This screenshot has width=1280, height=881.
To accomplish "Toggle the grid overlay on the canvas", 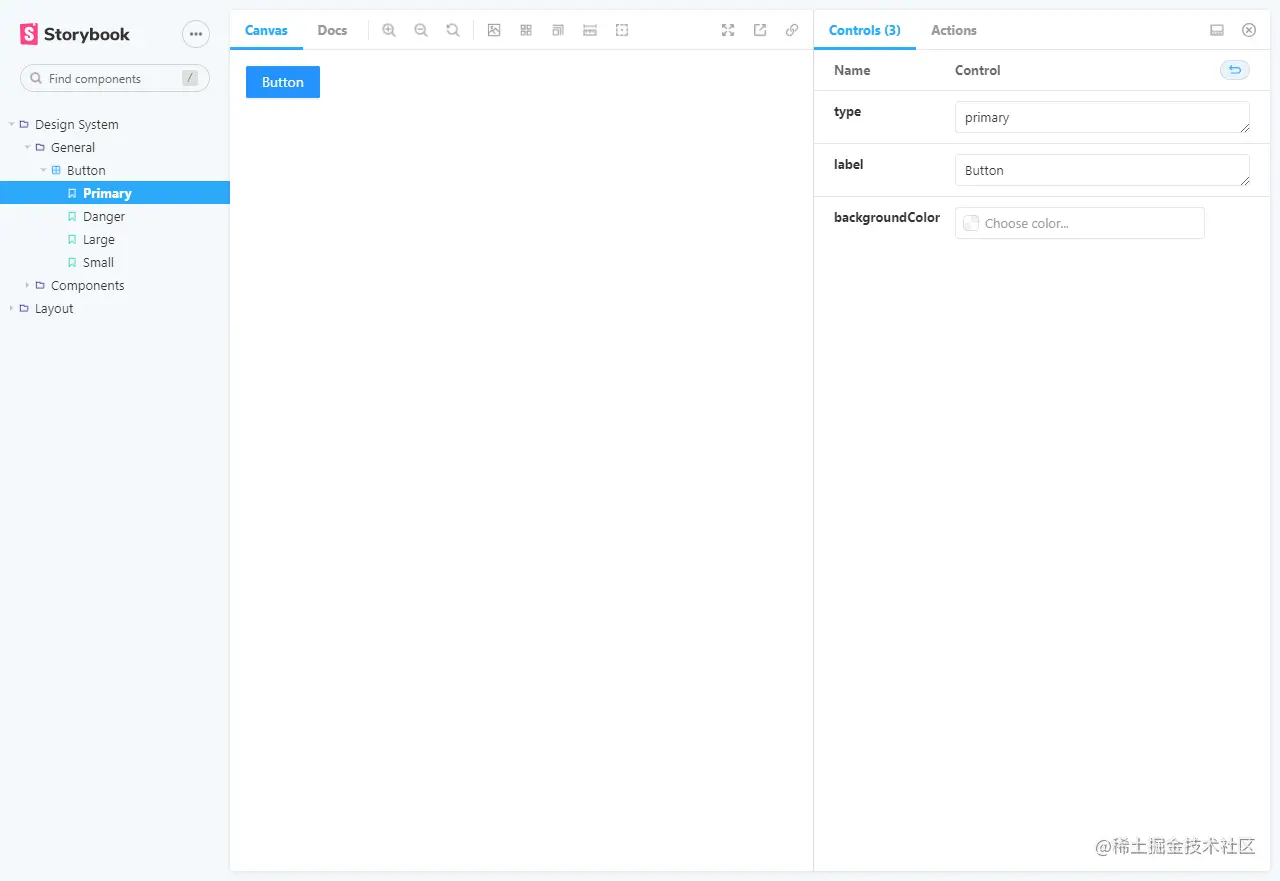I will click(526, 30).
